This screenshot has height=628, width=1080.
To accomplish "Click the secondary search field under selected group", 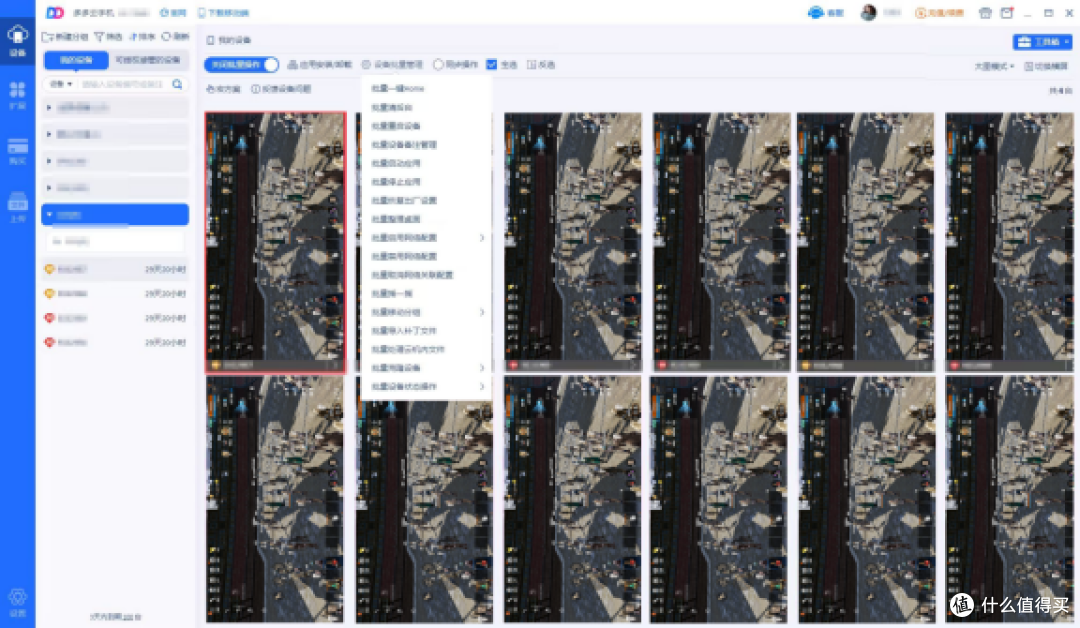I will pyautogui.click(x=115, y=241).
